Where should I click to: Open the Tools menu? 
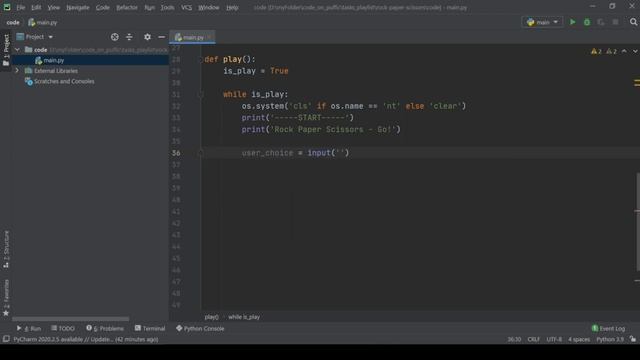tap(167, 7)
